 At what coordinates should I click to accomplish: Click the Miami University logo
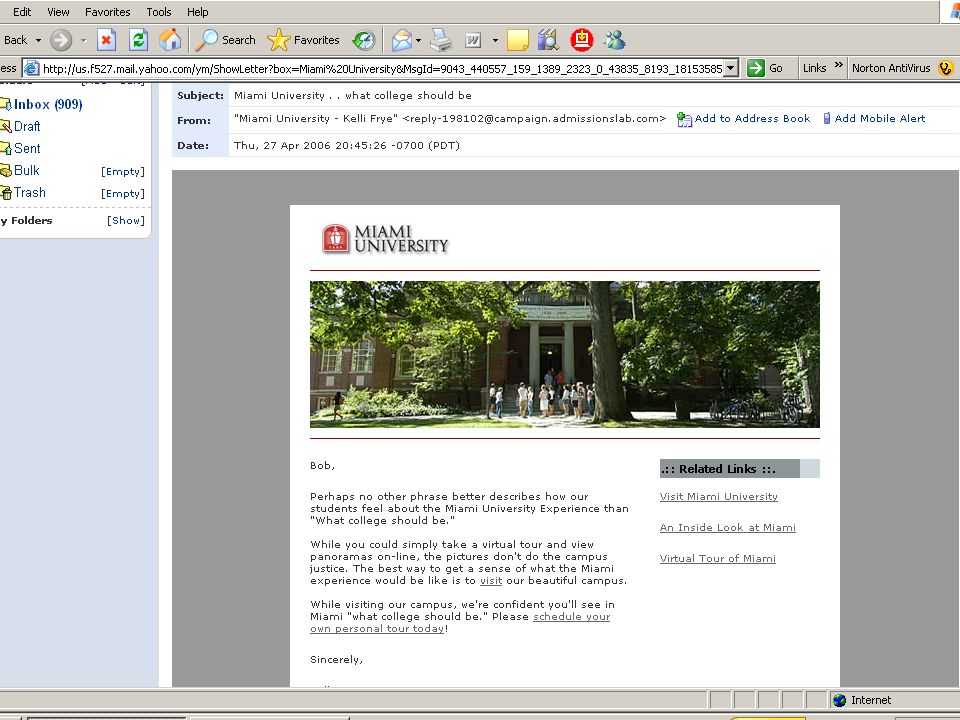[x=385, y=239]
